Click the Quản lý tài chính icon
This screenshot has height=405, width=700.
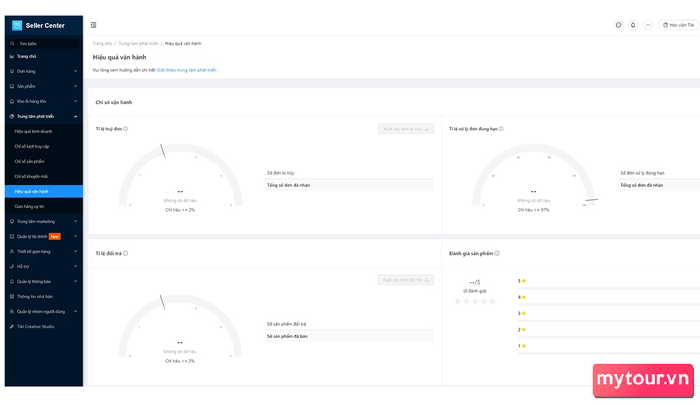(x=12, y=236)
